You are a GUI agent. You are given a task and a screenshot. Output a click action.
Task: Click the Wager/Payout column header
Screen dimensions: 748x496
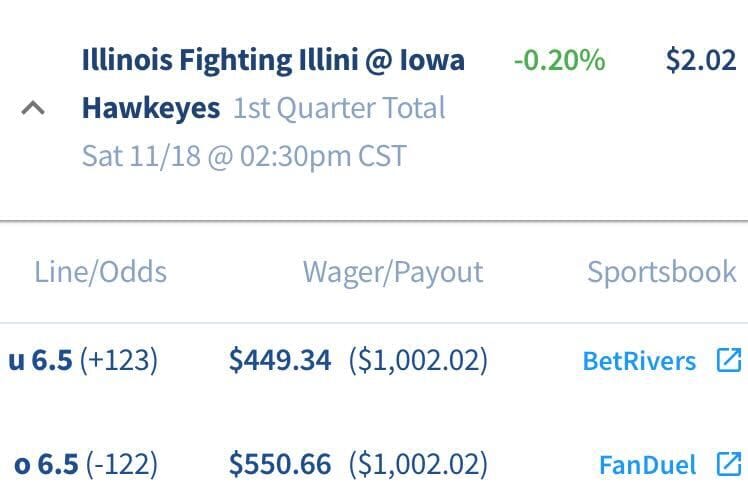(x=393, y=272)
